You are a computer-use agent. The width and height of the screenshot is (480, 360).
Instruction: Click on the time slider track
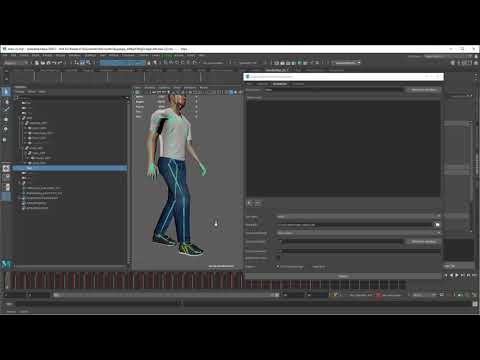pos(207,281)
